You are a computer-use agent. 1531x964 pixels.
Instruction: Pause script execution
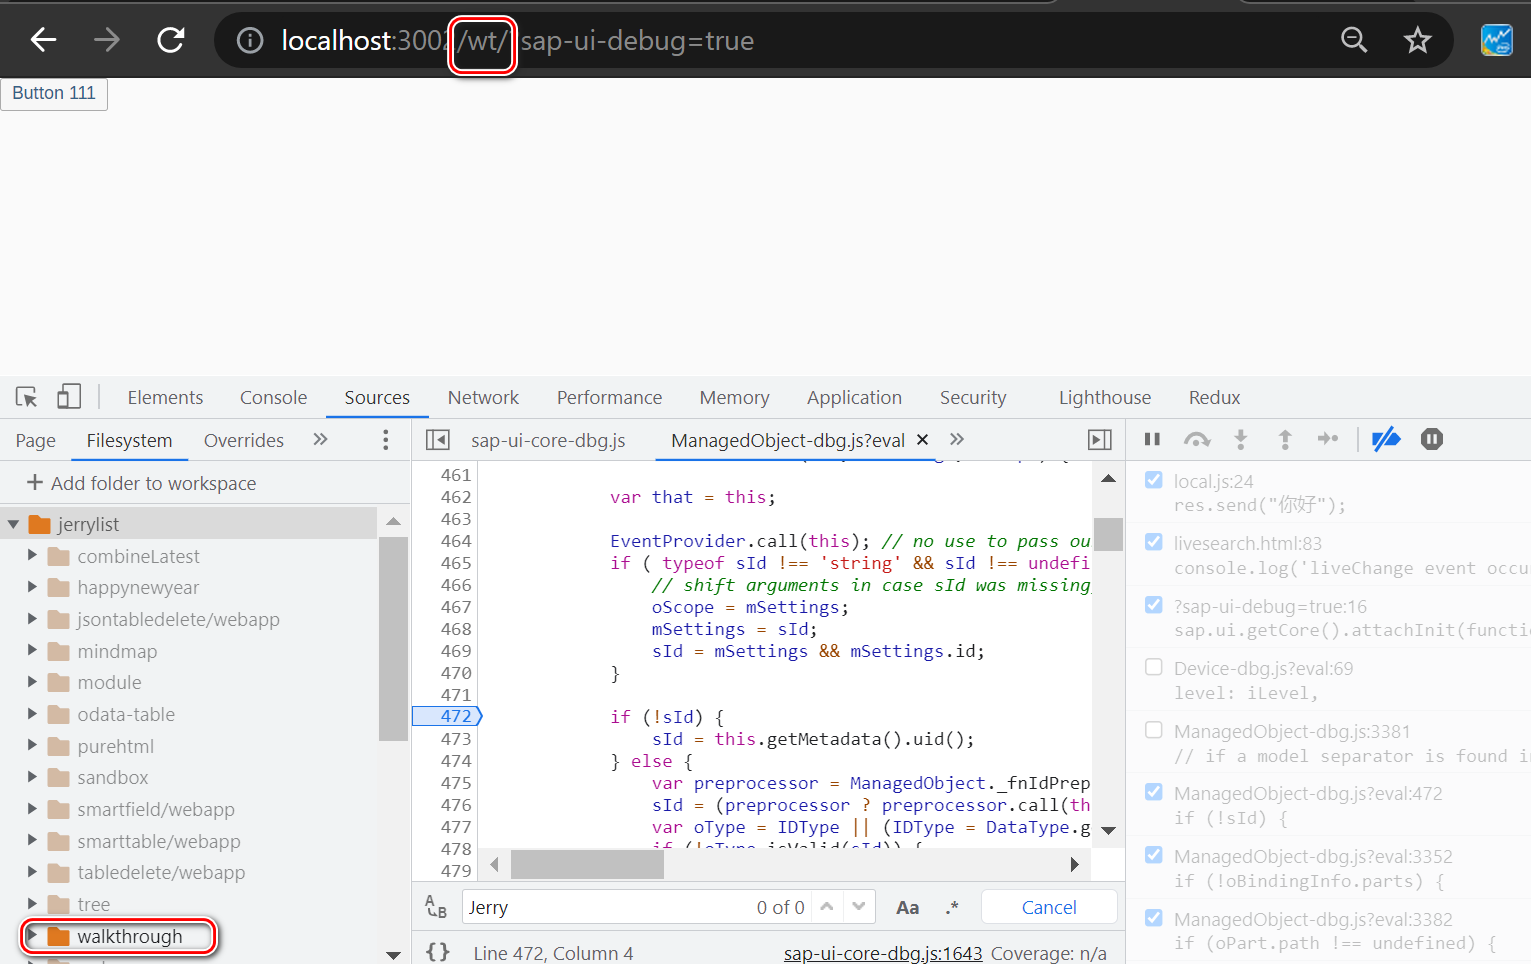(1152, 439)
